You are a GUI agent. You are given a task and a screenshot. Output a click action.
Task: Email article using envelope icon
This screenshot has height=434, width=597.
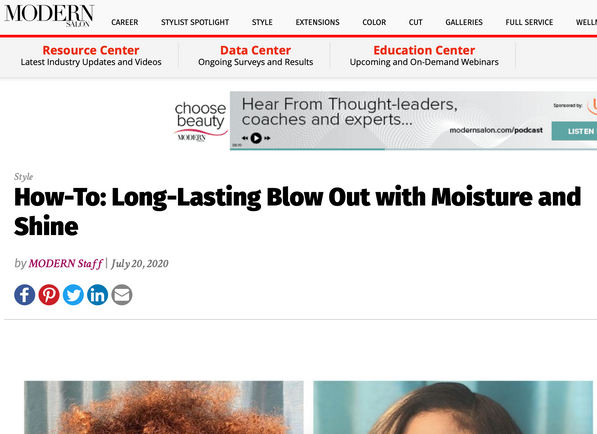[122, 295]
